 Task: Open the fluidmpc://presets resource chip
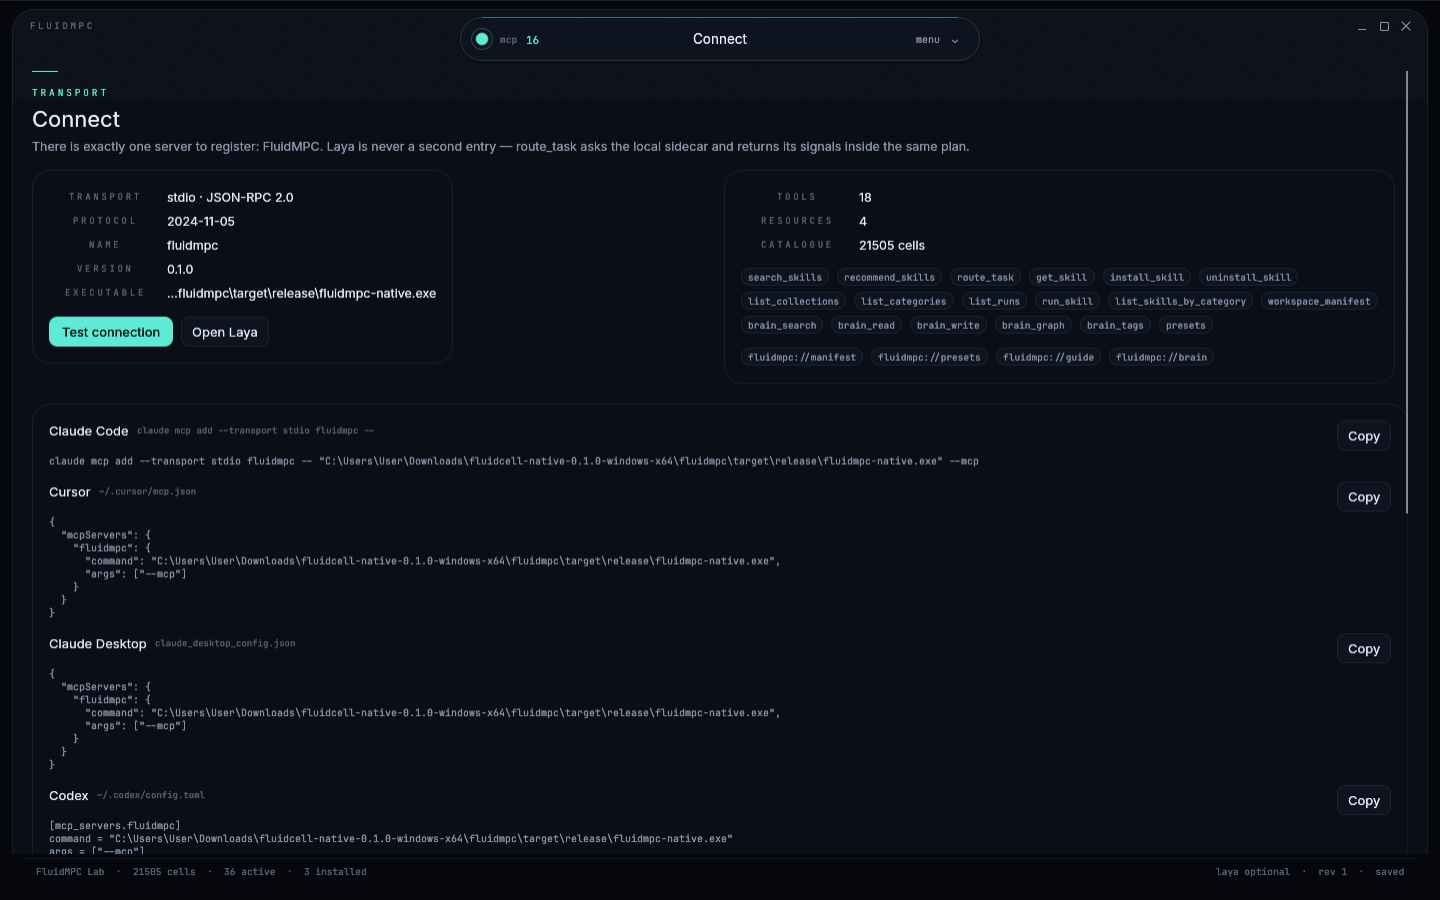coord(930,358)
